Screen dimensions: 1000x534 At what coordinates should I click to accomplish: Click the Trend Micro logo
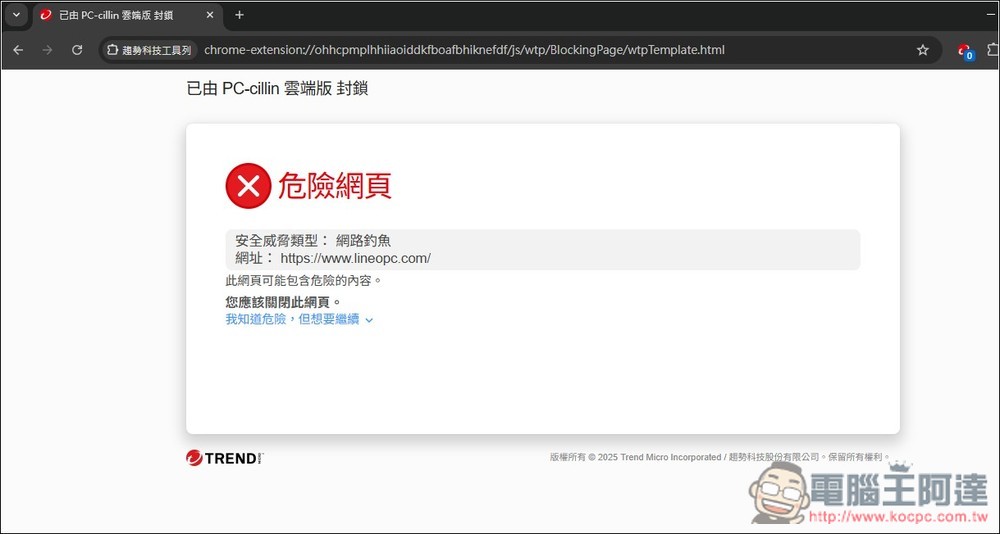[224, 457]
